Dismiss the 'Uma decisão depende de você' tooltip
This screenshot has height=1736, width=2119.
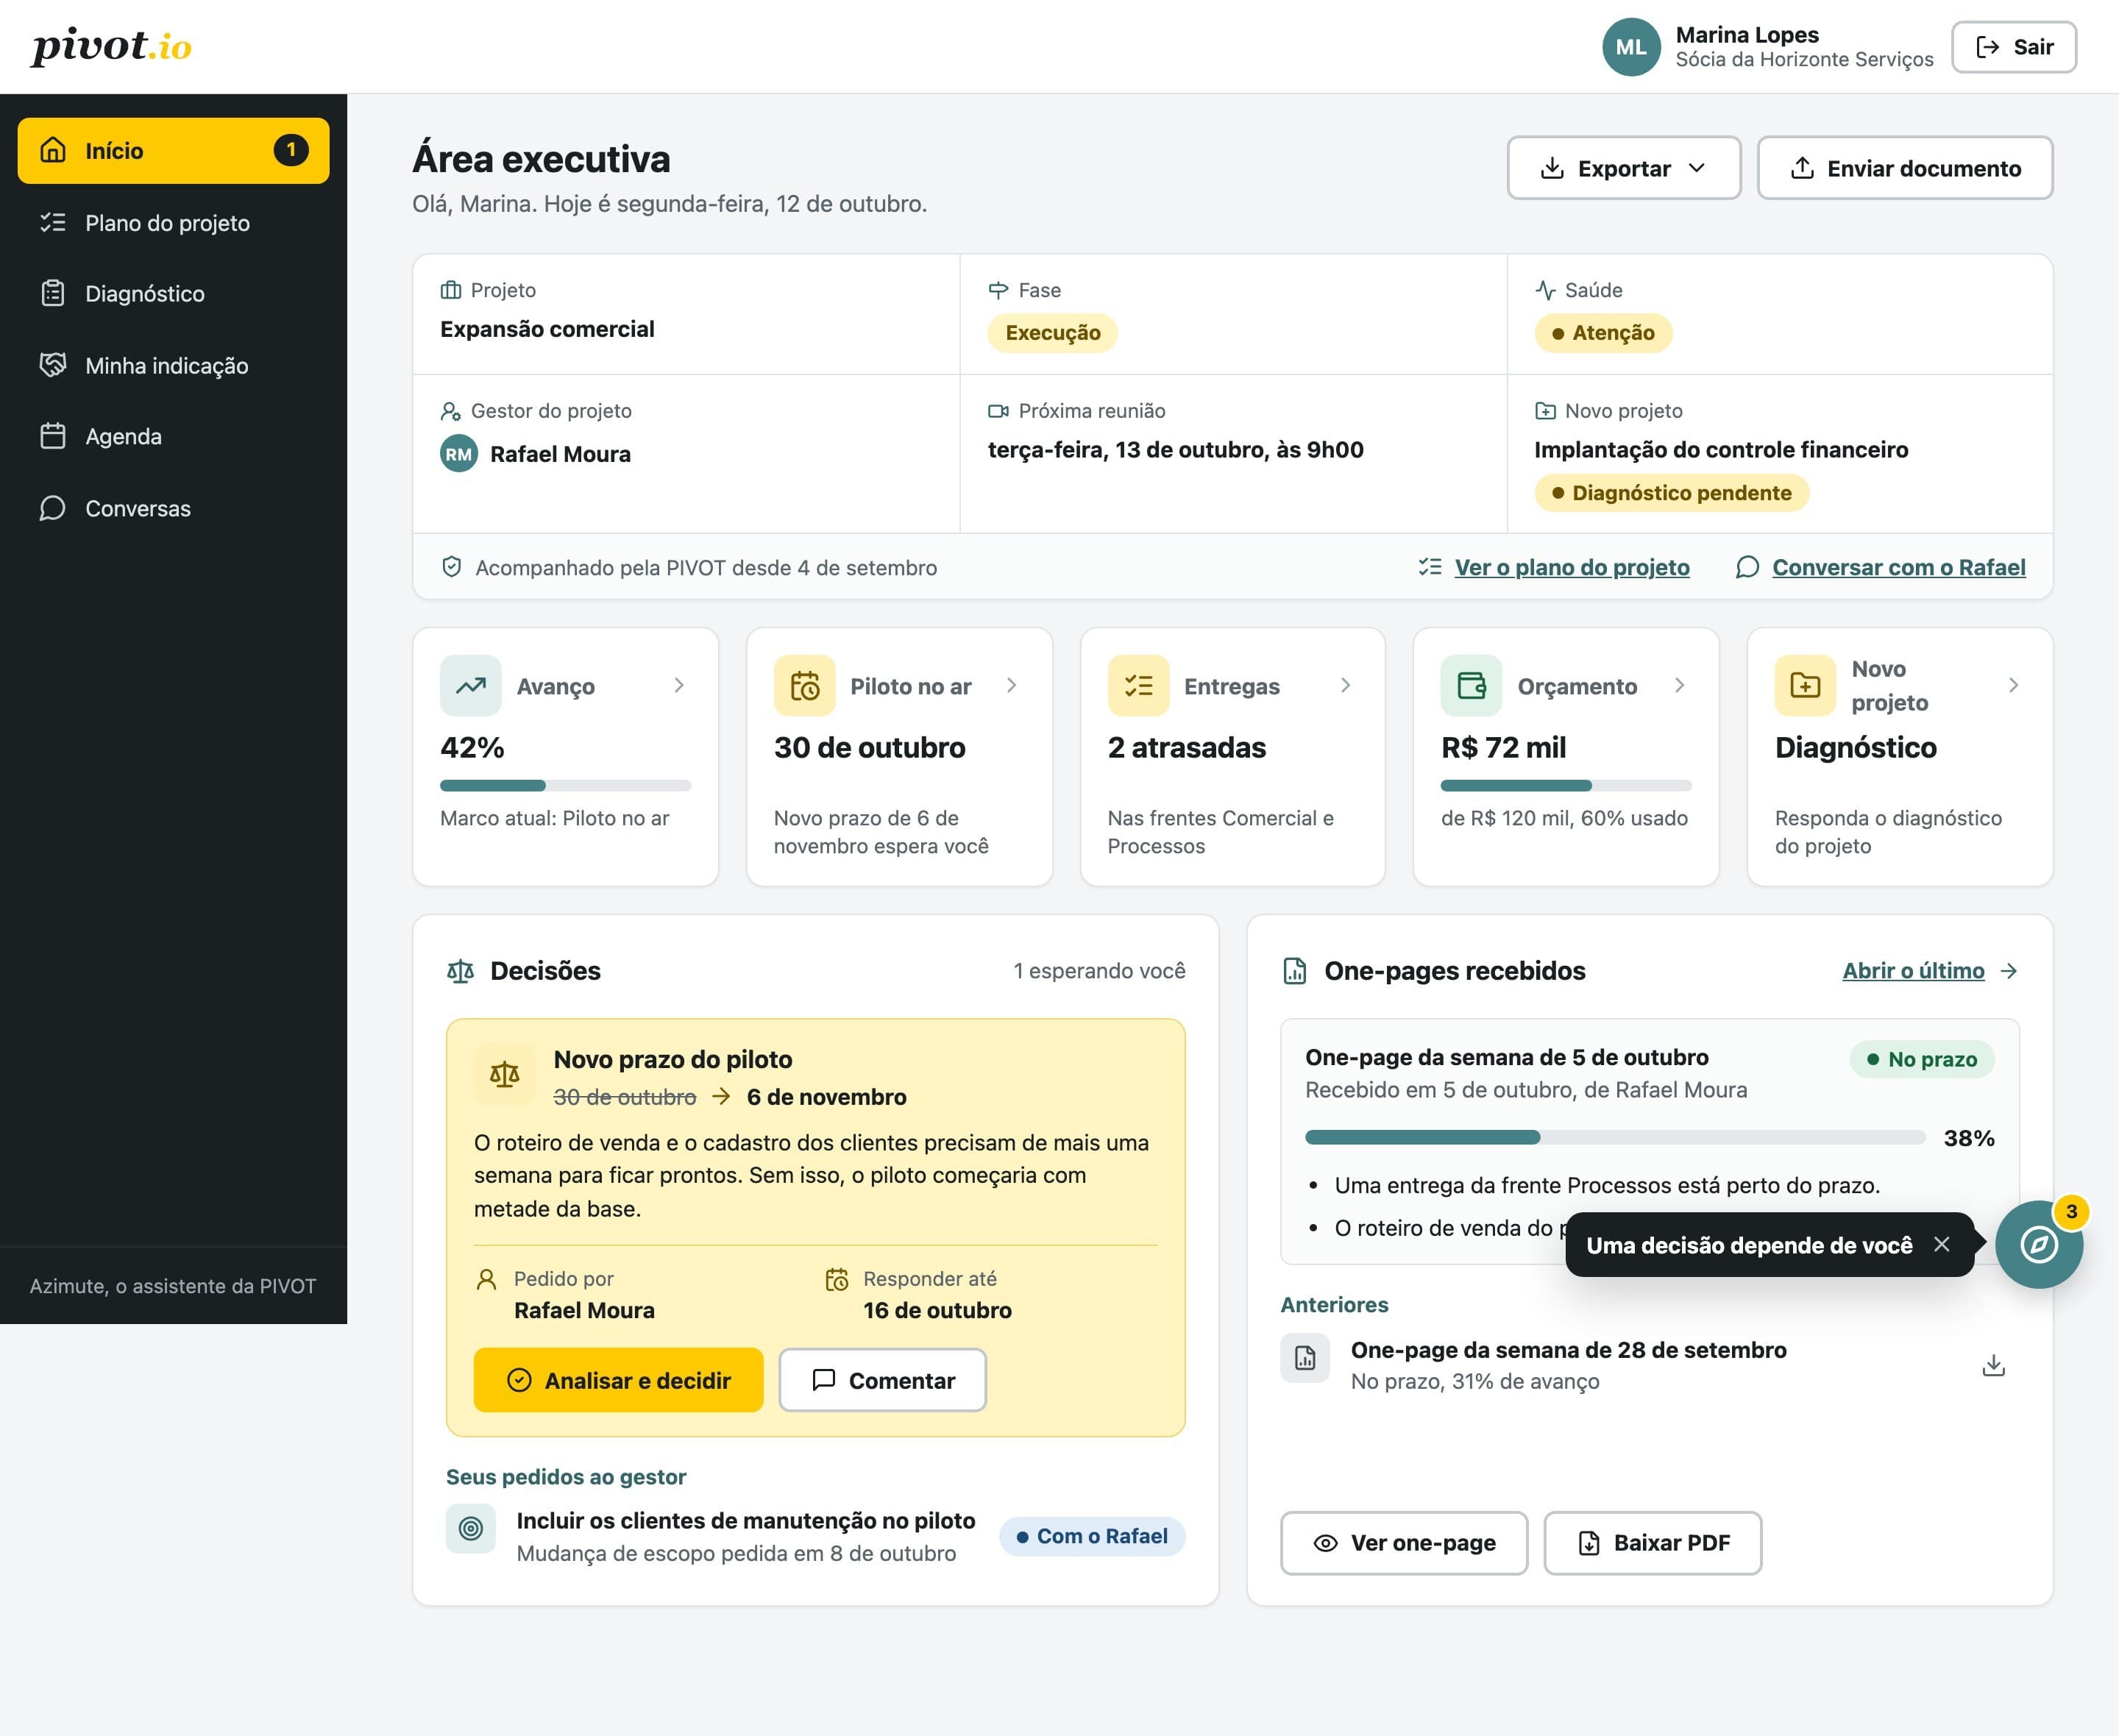pos(1942,1244)
